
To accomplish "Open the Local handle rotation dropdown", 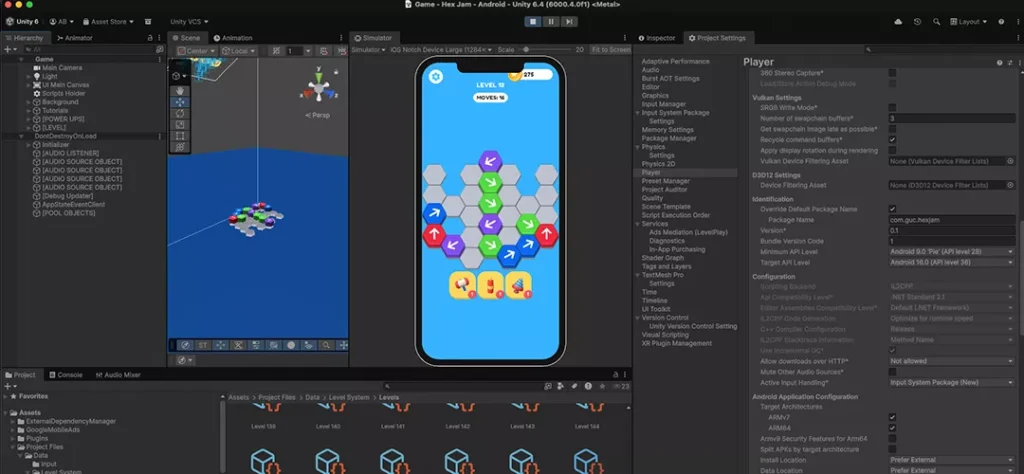I will pyautogui.click(x=238, y=51).
